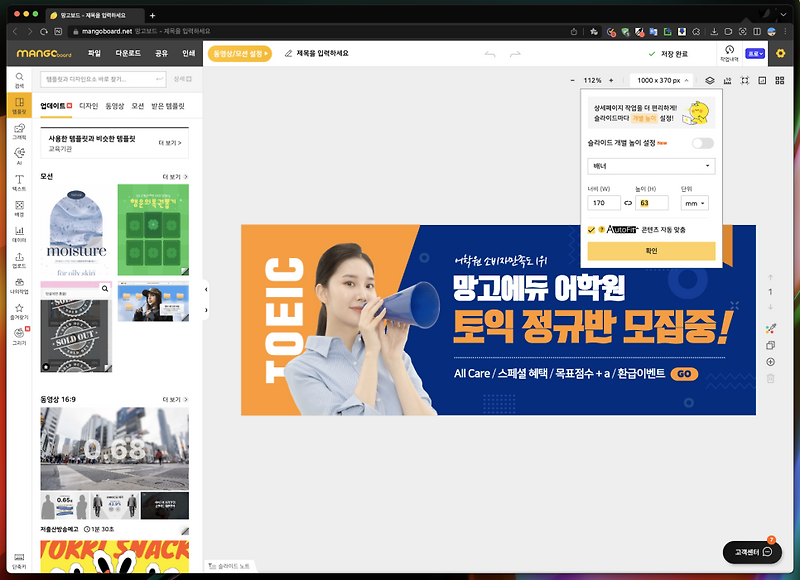Open the slide grid view icon
Screen dimensions: 800x580
tap(780, 81)
